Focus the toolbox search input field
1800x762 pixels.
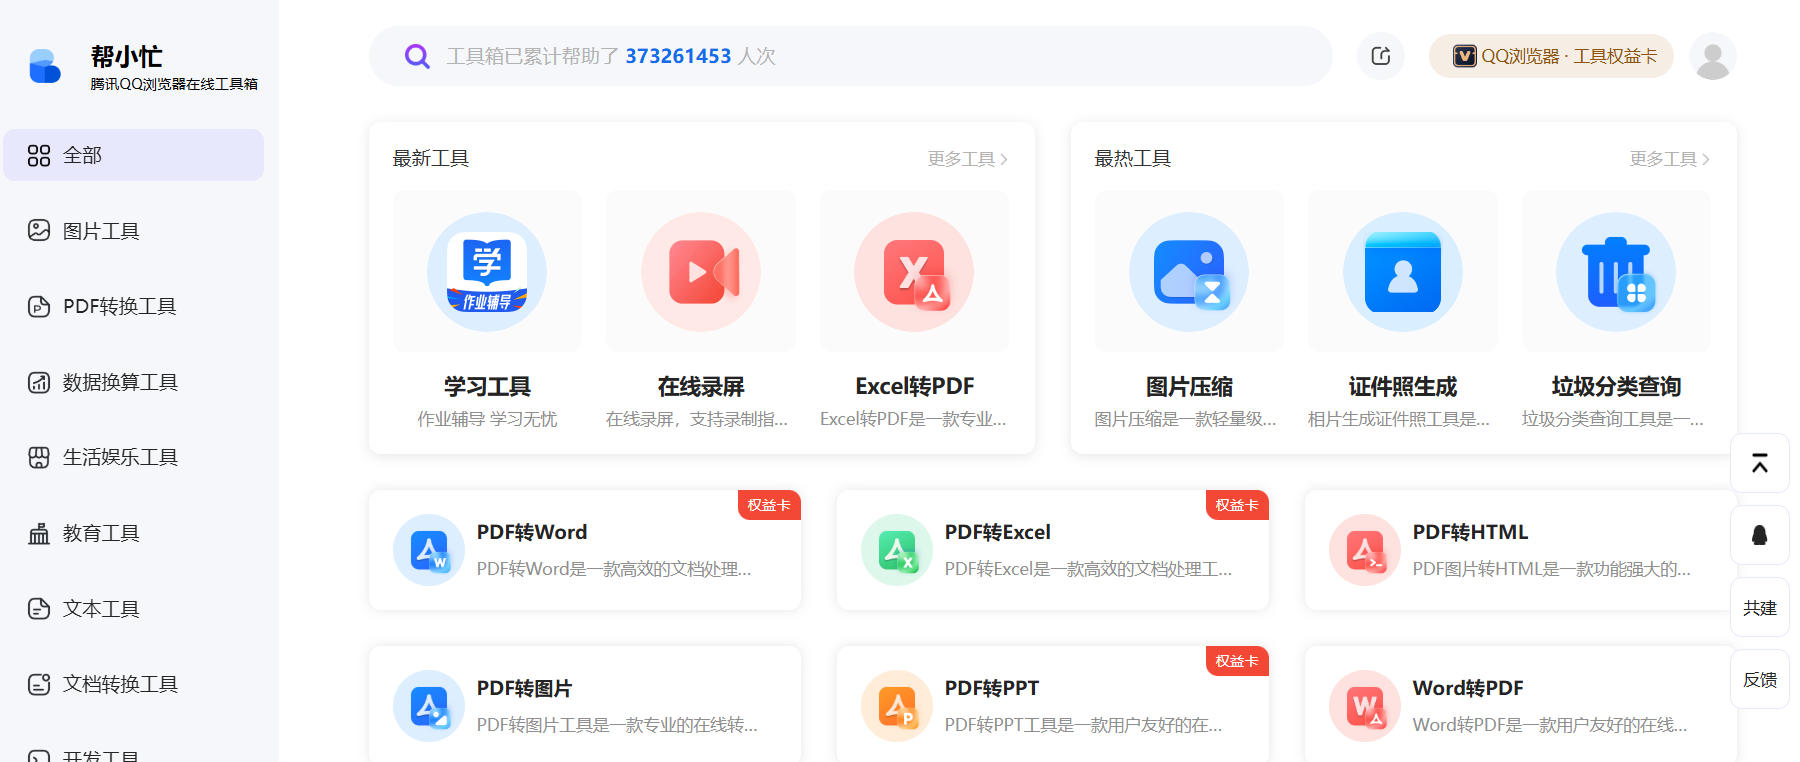tap(851, 56)
